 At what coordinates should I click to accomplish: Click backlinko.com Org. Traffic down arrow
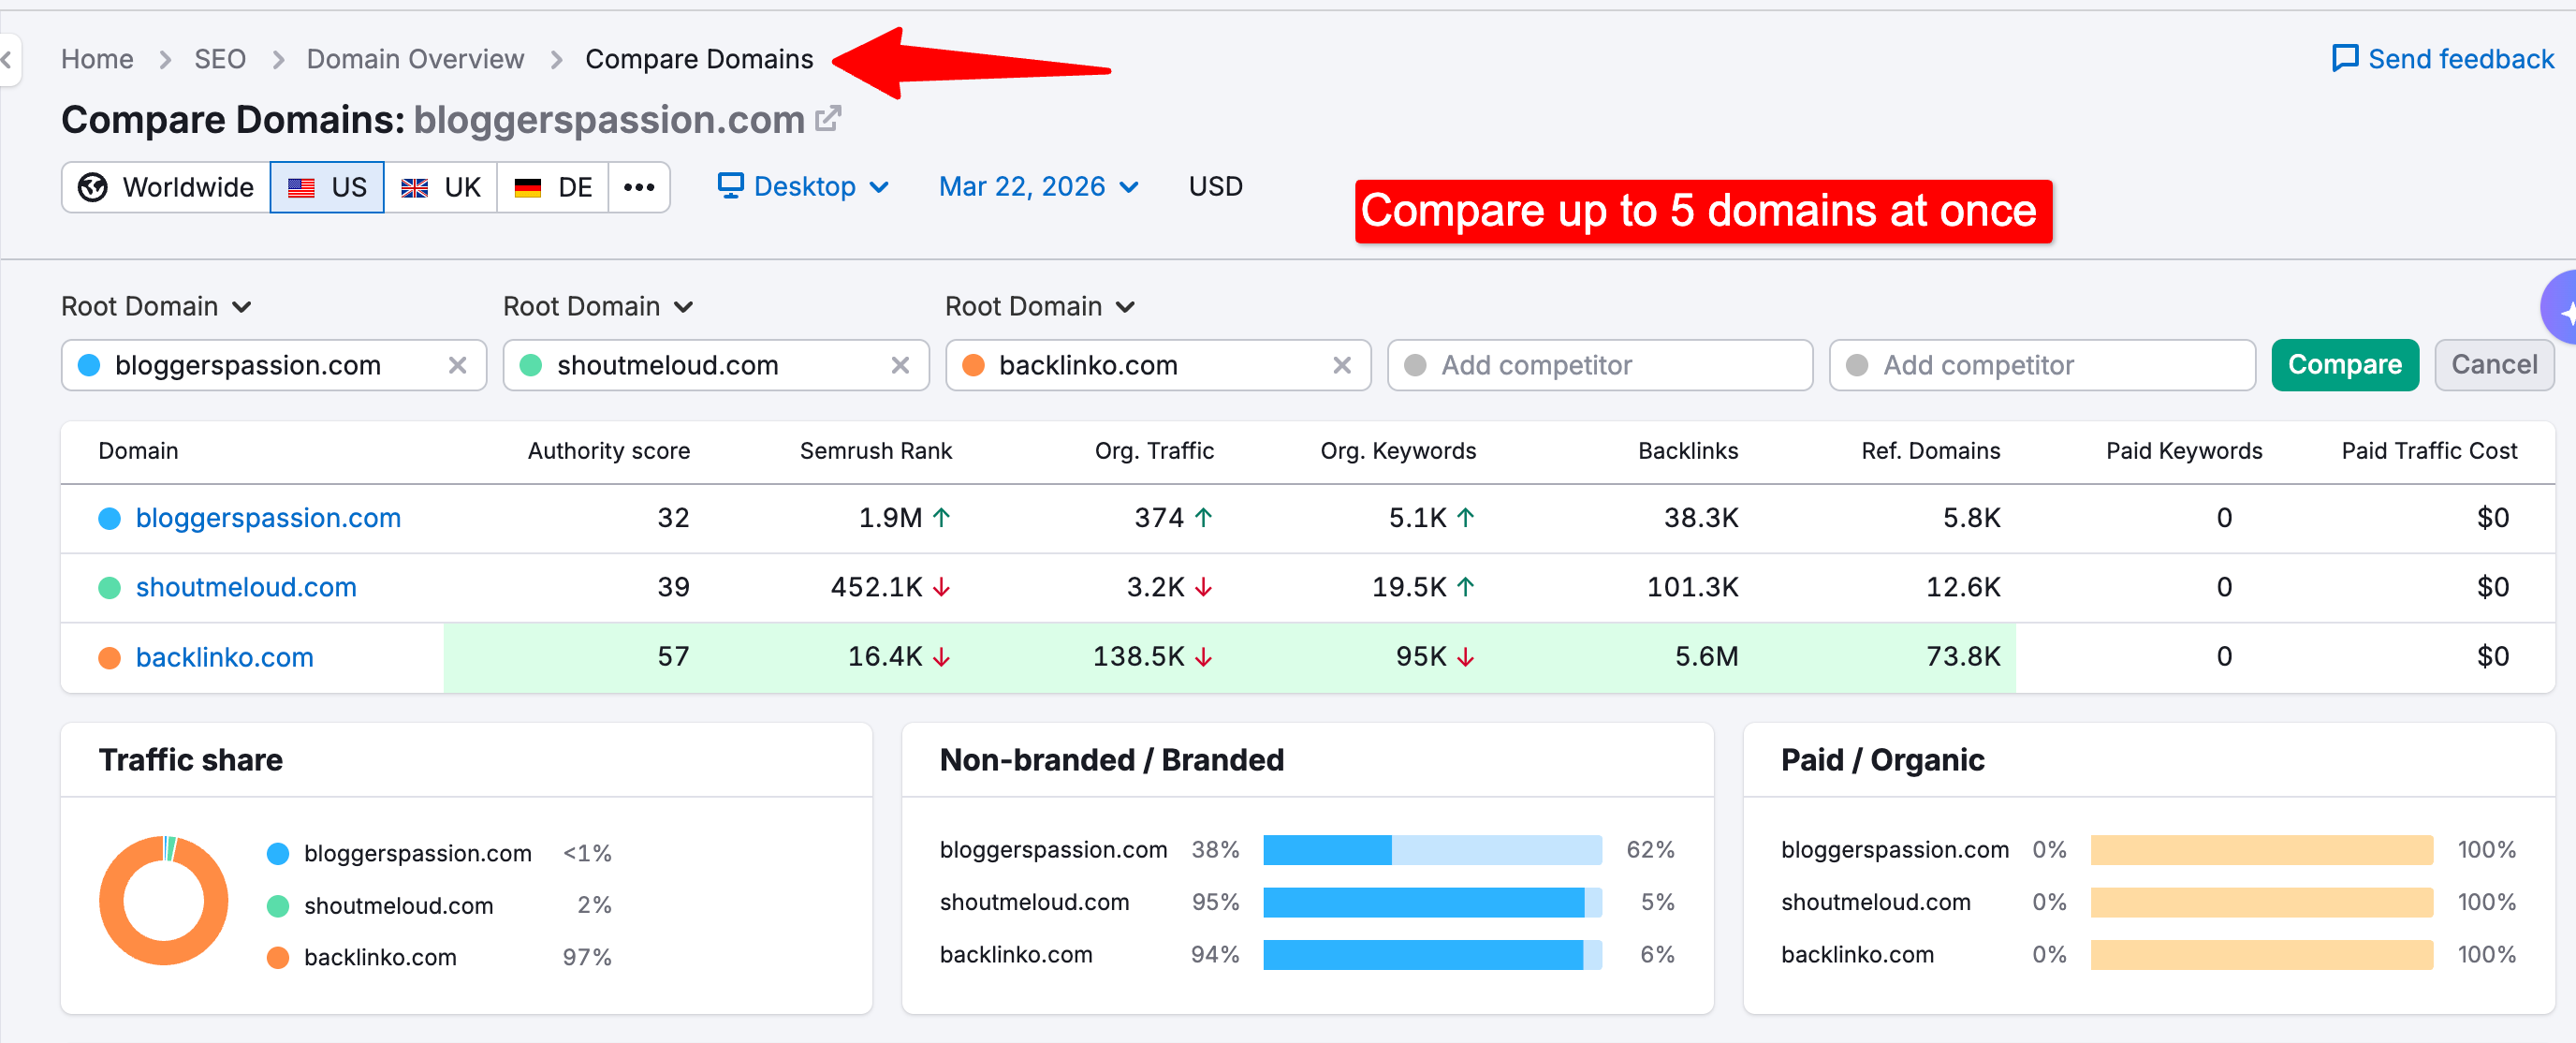click(x=1204, y=657)
